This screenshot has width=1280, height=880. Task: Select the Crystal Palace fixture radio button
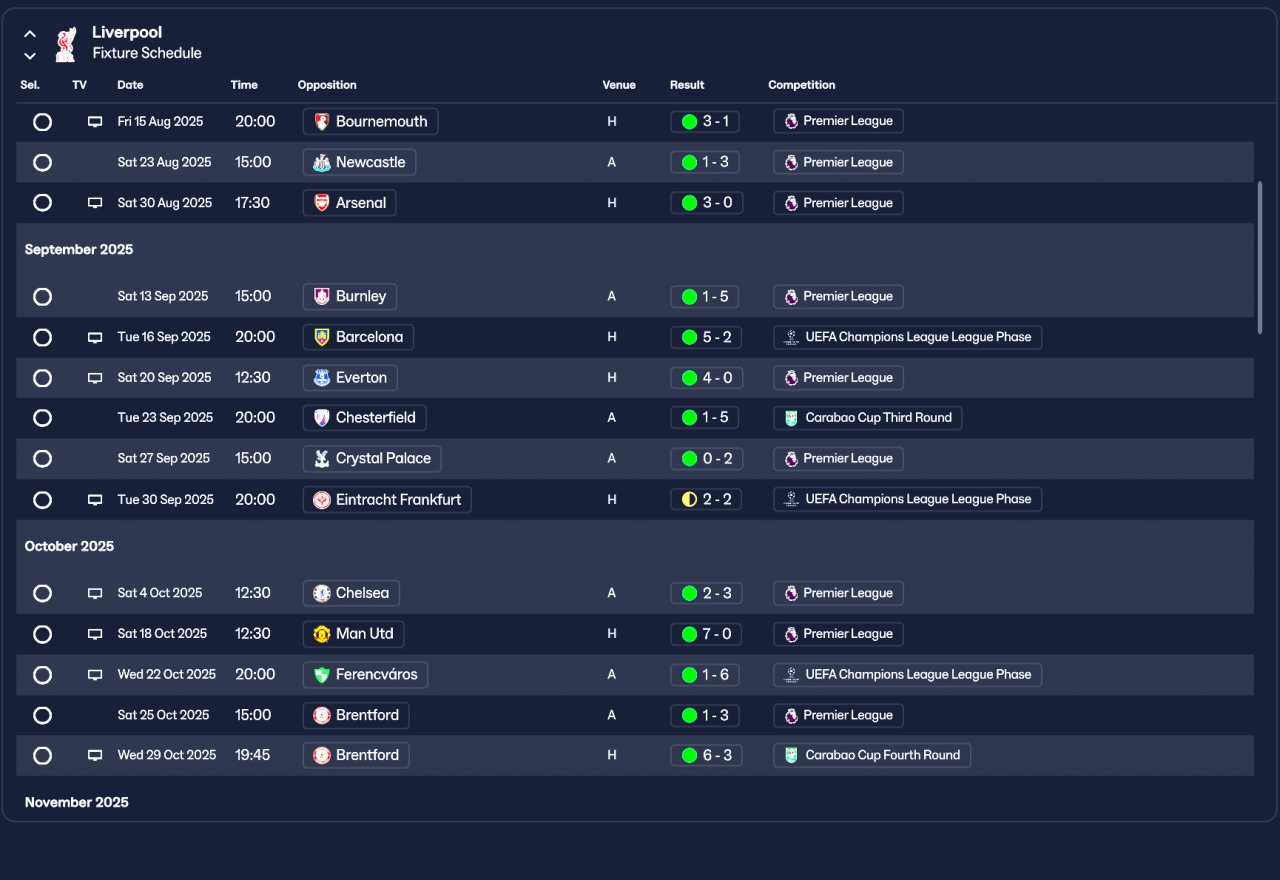(42, 459)
